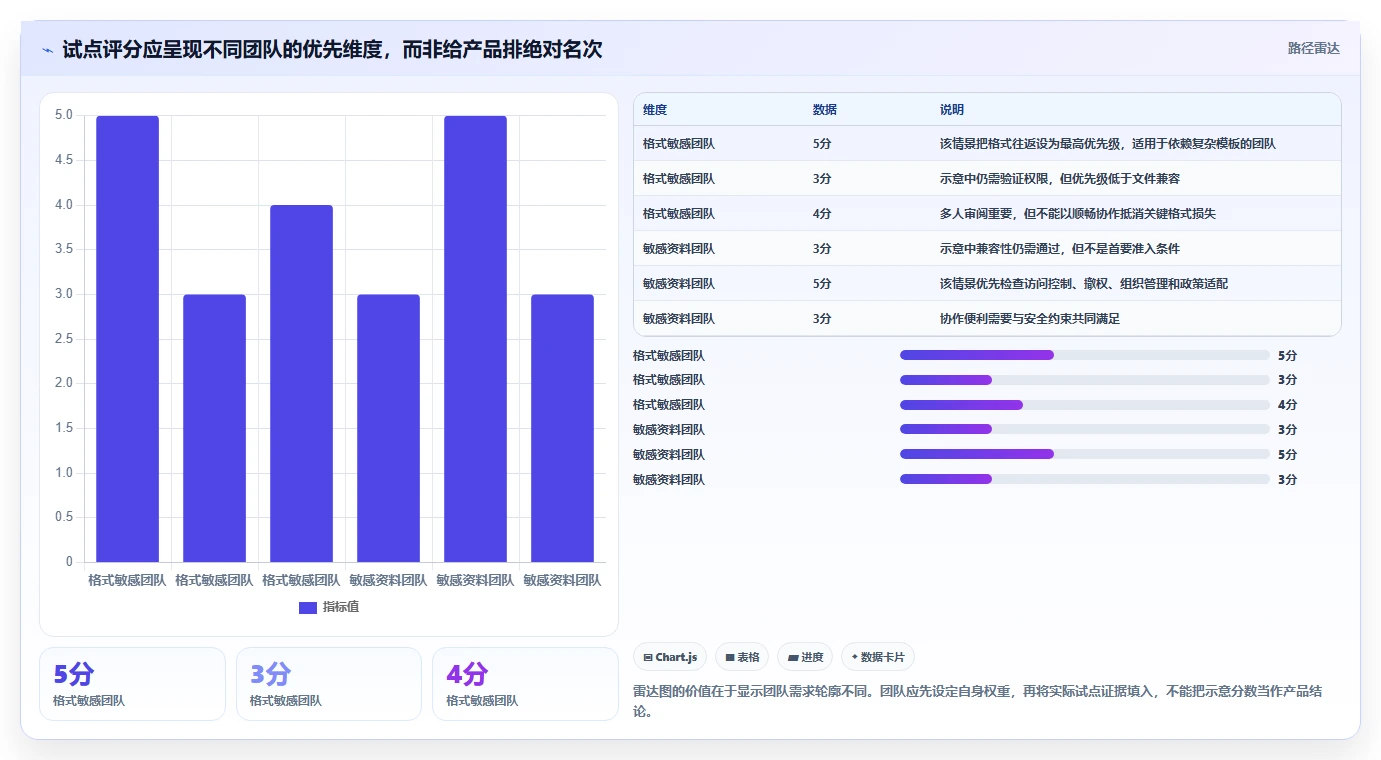The image size is (1381, 760).
Task: Open the 5分 格式敏感团队 stat card
Action: [x=132, y=684]
